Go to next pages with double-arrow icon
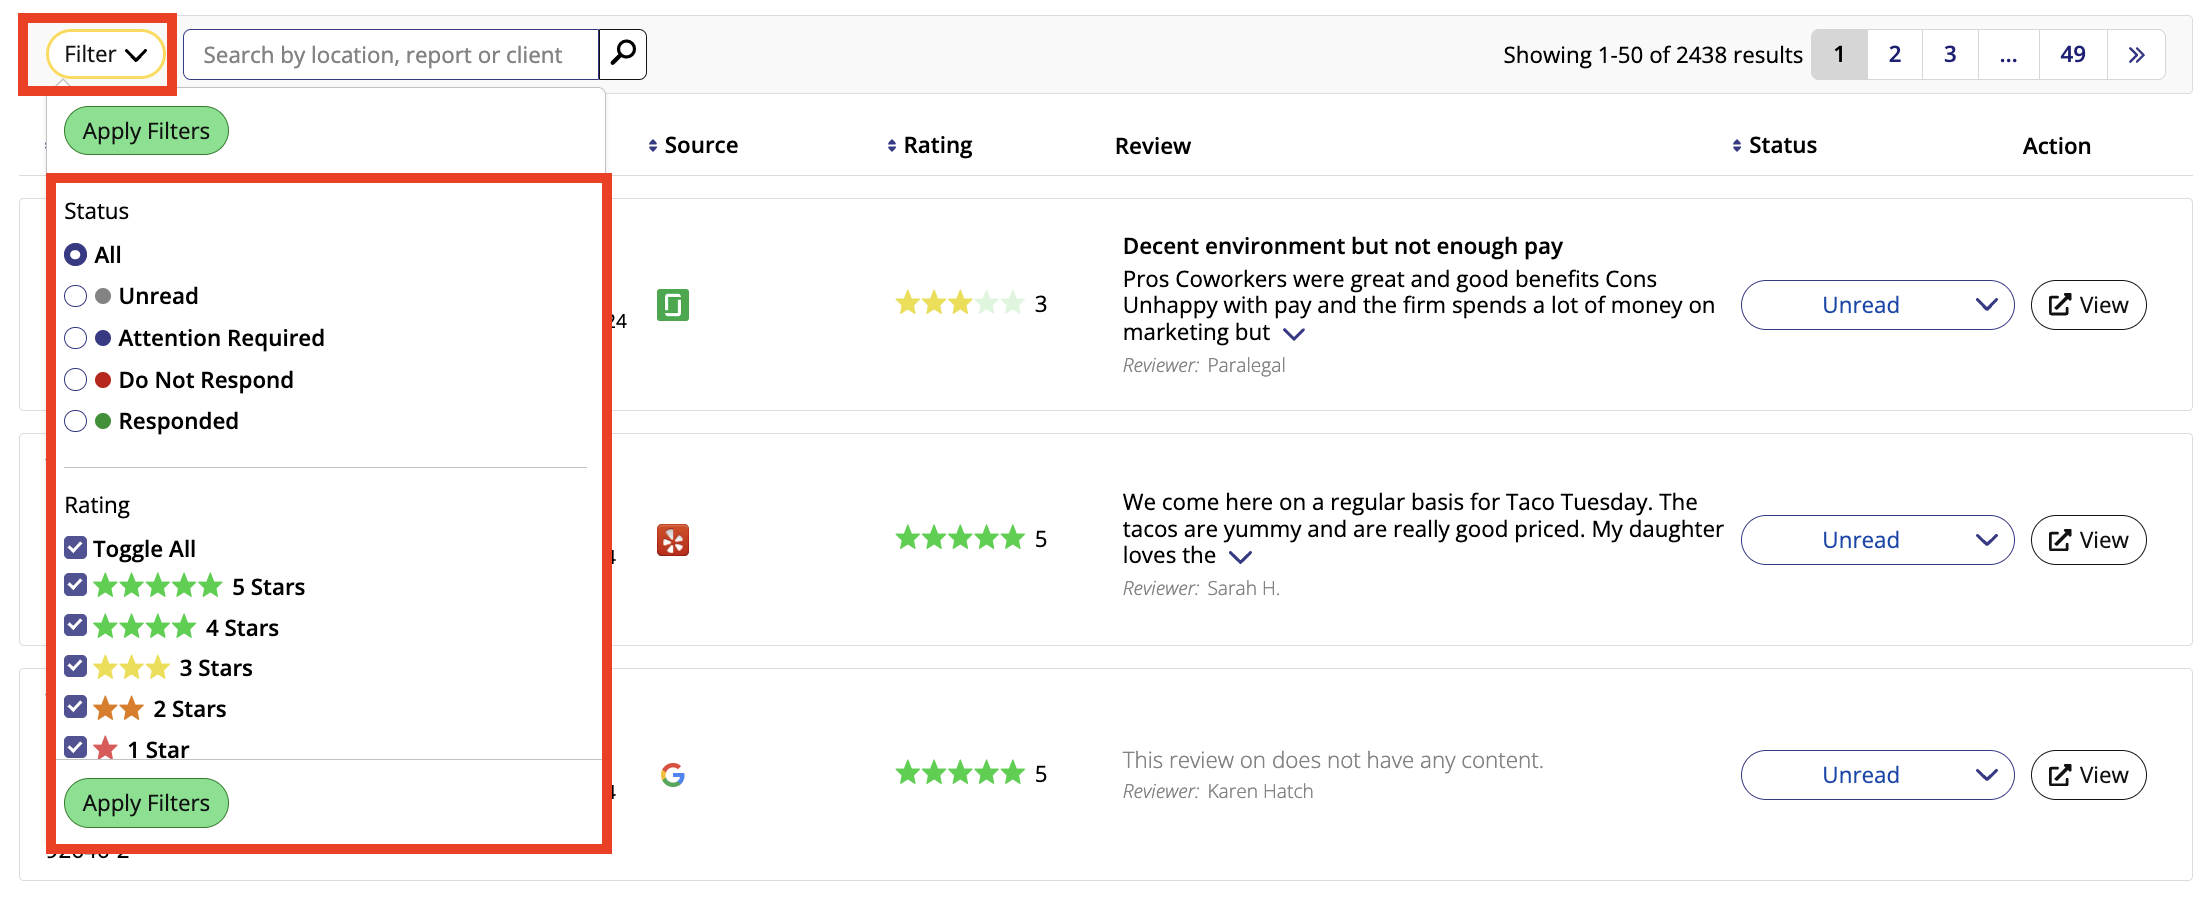The image size is (2209, 897). point(2135,55)
